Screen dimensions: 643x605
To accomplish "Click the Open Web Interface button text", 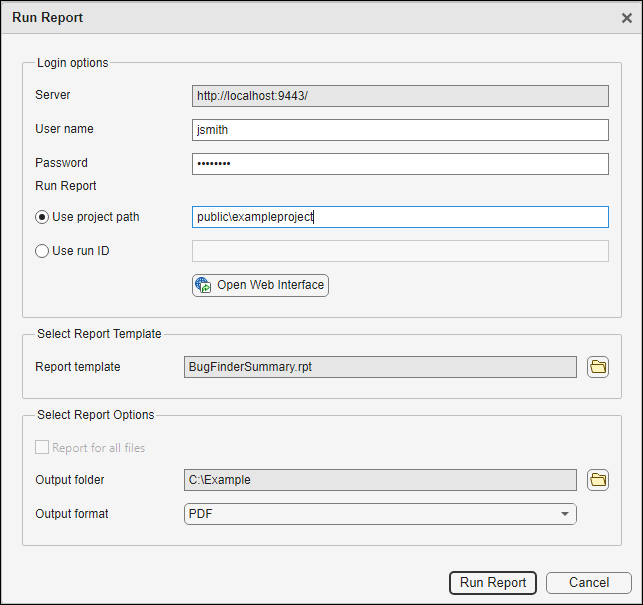I will [x=270, y=285].
